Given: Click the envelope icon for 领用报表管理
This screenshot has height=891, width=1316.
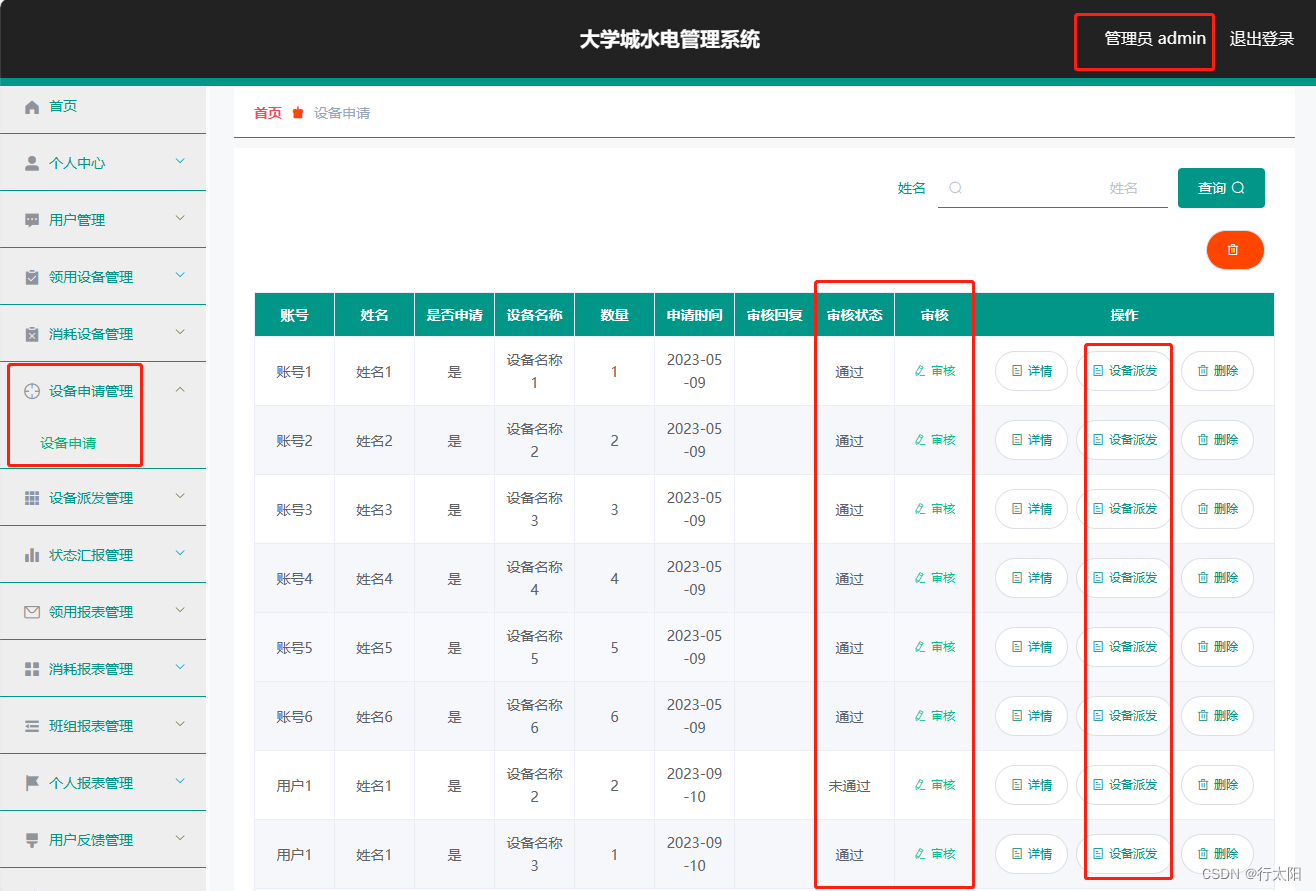Looking at the screenshot, I should click(32, 612).
